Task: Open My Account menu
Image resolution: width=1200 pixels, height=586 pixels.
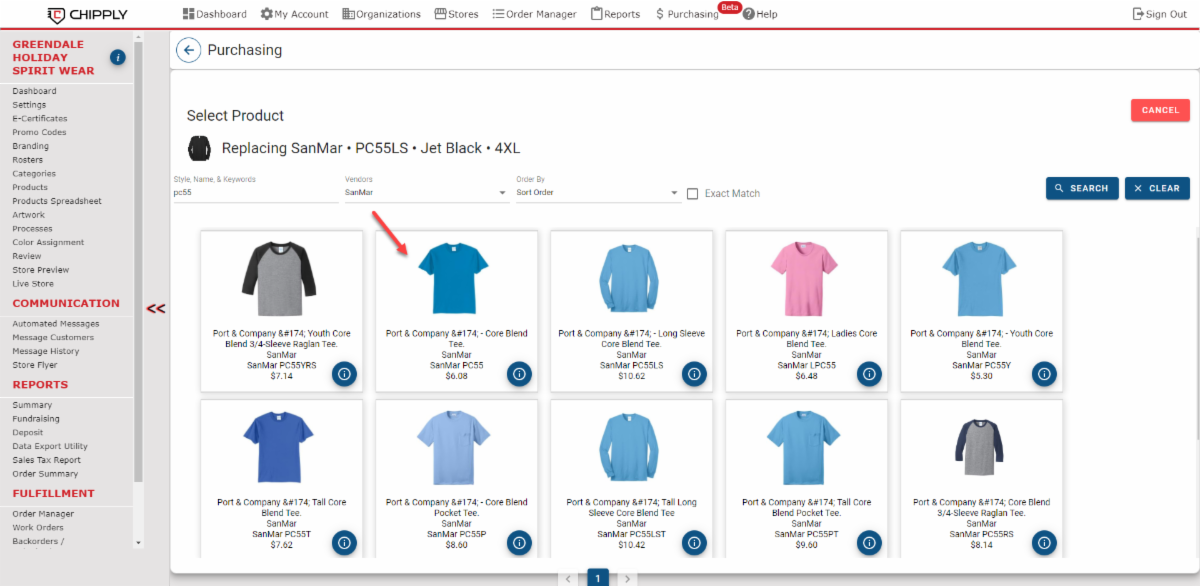Action: pyautogui.click(x=295, y=14)
